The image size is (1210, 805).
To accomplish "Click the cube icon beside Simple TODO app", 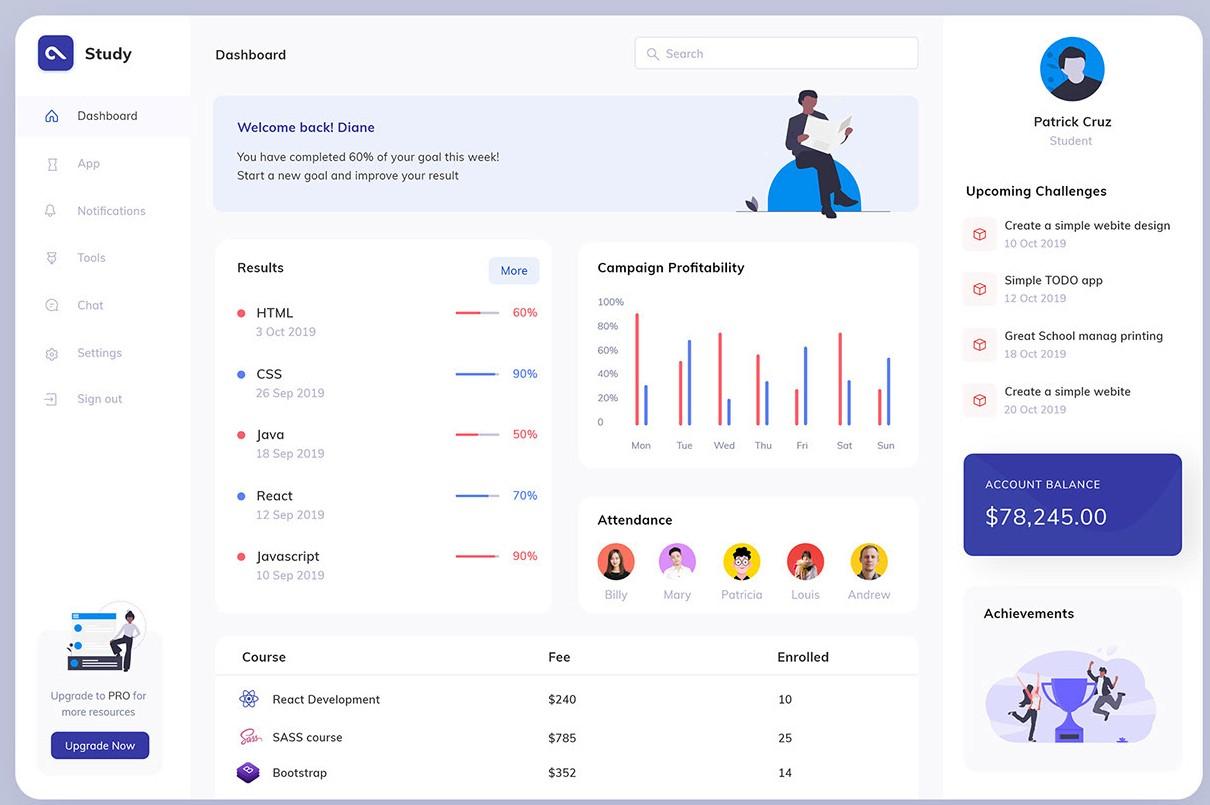I will 980,289.
